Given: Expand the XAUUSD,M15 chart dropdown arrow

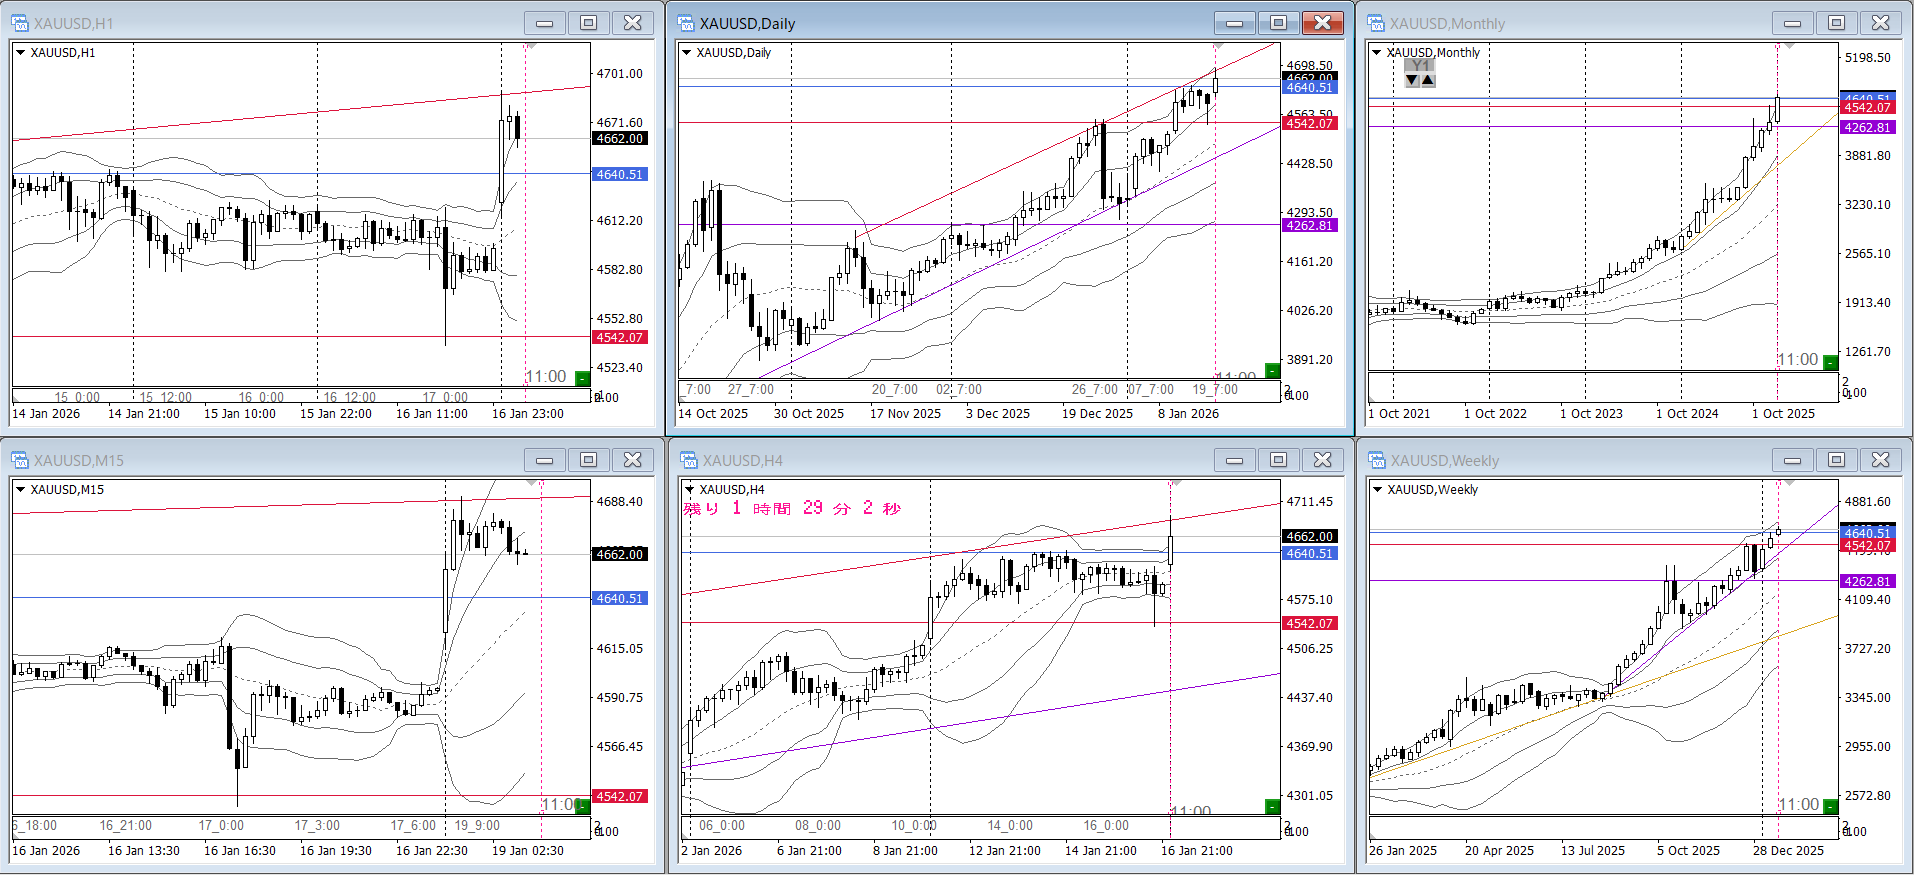Looking at the screenshot, I should click(20, 490).
